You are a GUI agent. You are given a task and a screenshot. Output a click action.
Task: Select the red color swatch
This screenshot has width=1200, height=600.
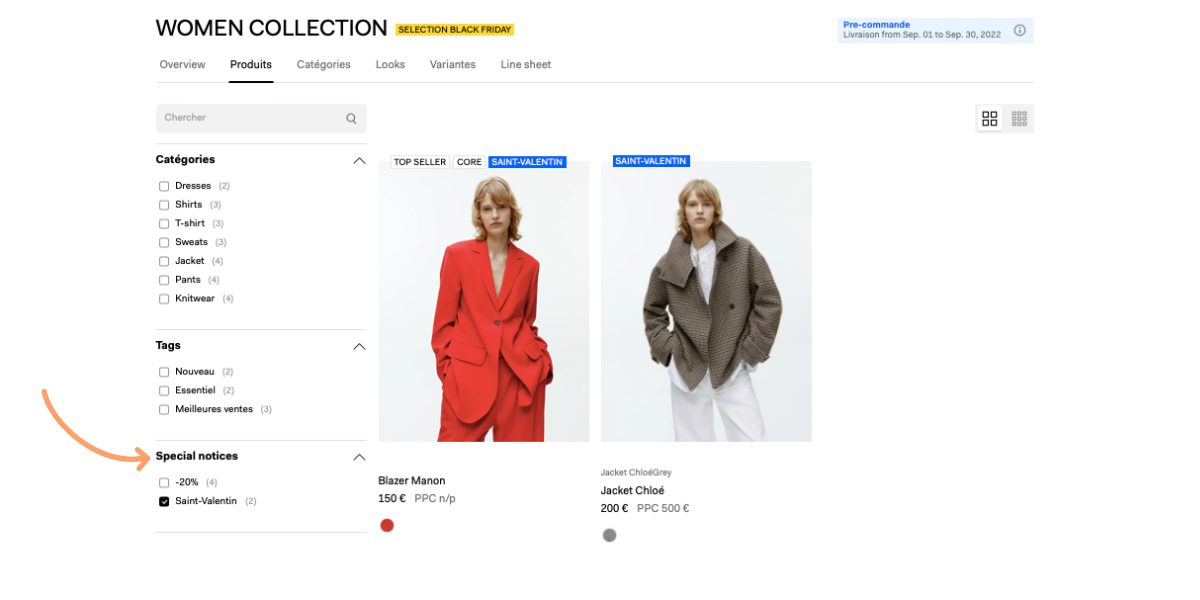pyautogui.click(x=387, y=525)
